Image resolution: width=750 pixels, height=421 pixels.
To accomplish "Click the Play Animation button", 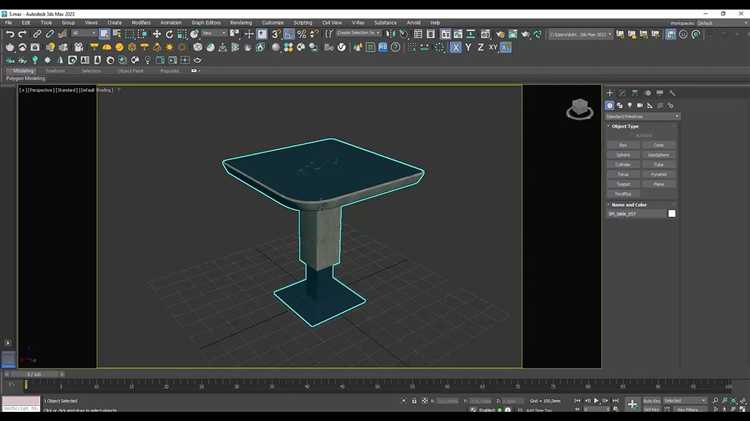I will [x=596, y=400].
